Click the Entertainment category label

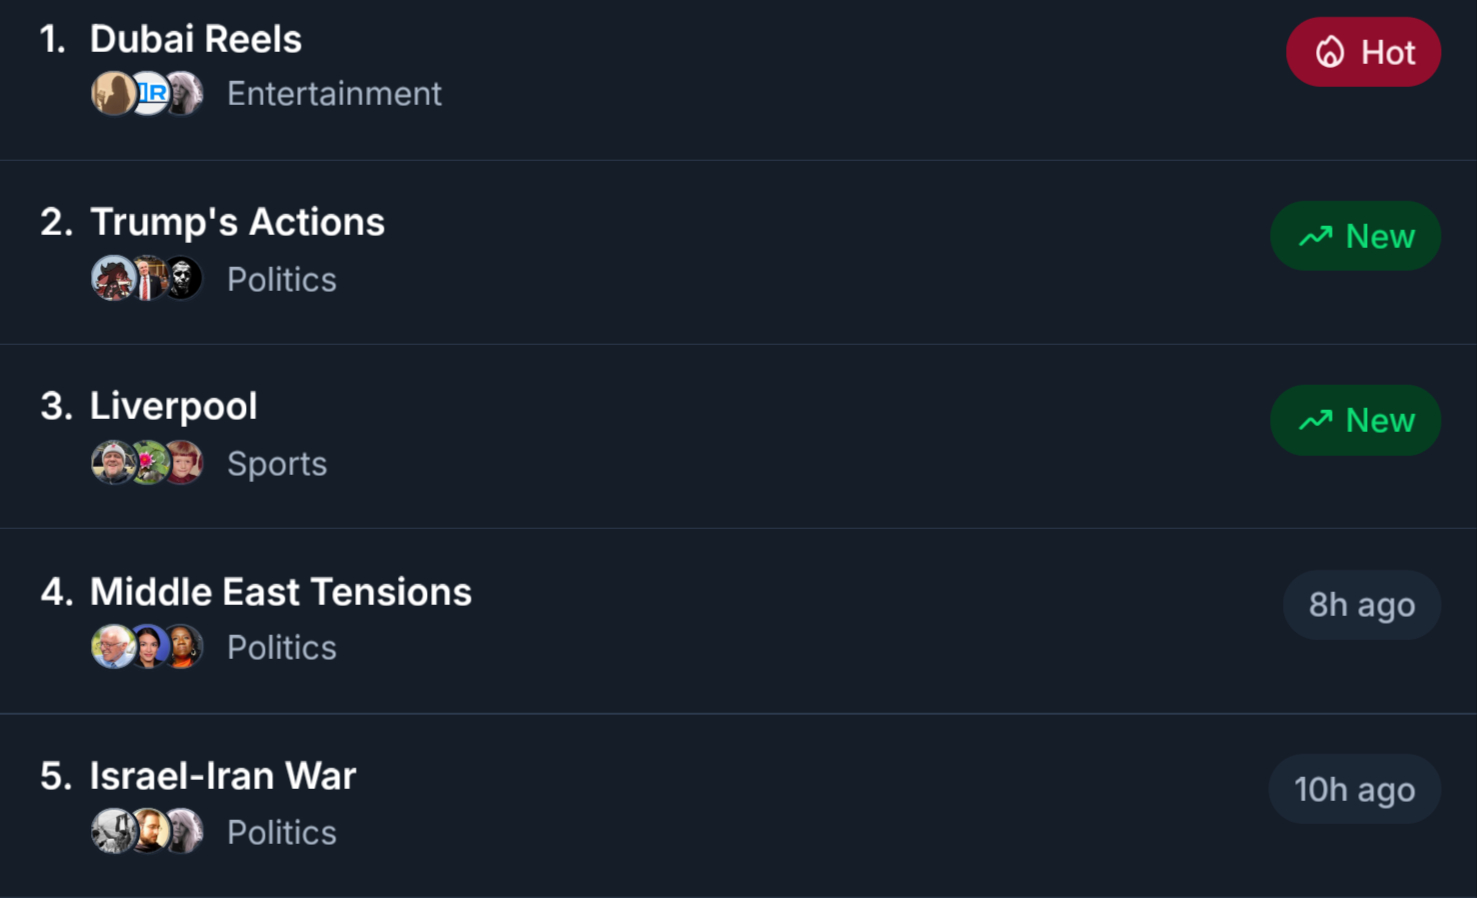pos(334,94)
